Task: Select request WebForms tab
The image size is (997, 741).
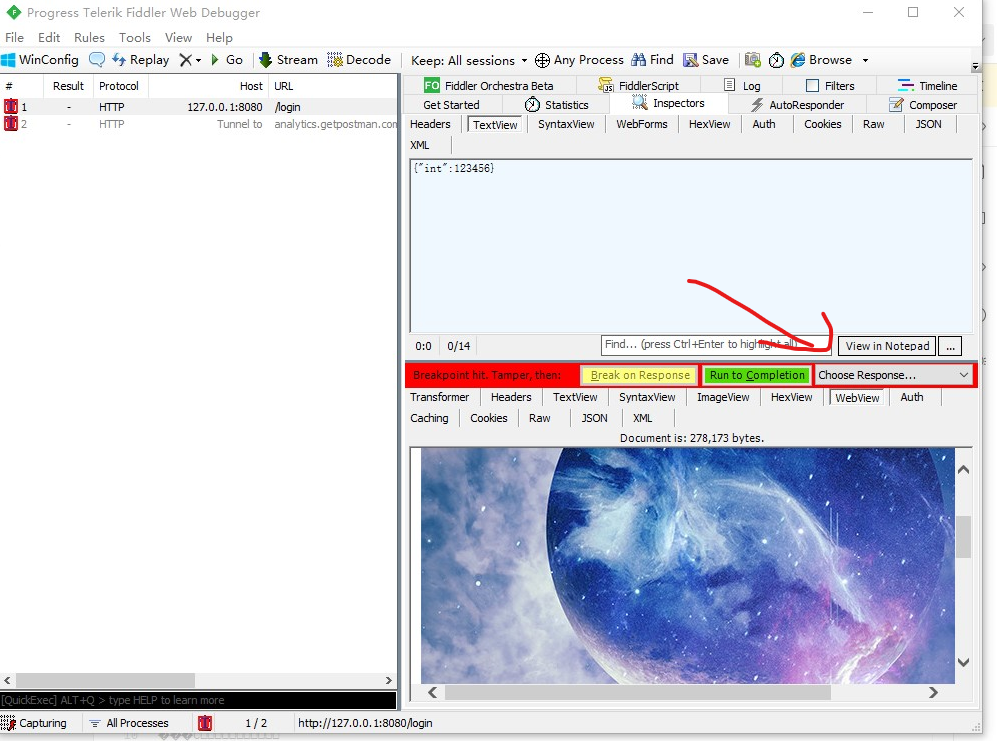Action: click(x=642, y=124)
